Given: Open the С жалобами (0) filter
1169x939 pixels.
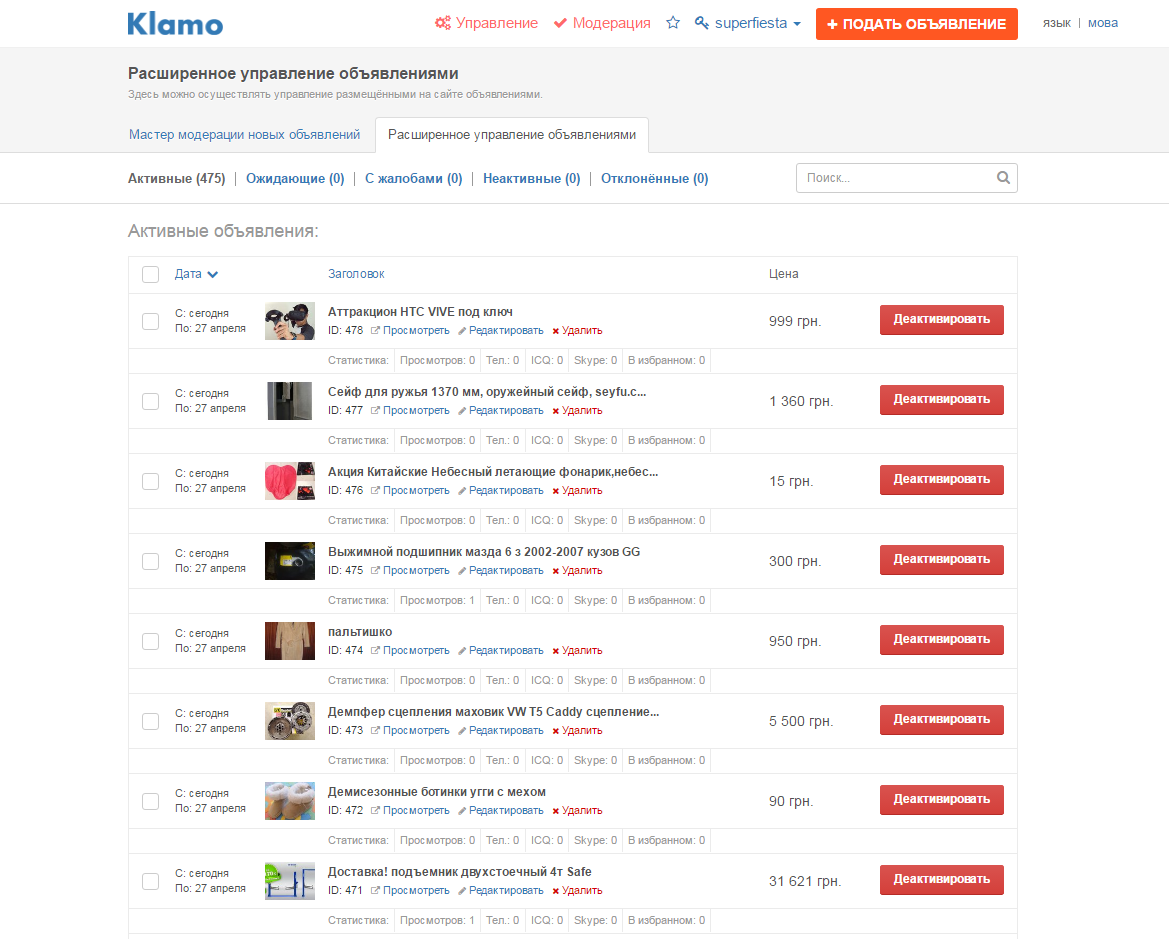Looking at the screenshot, I should 414,178.
